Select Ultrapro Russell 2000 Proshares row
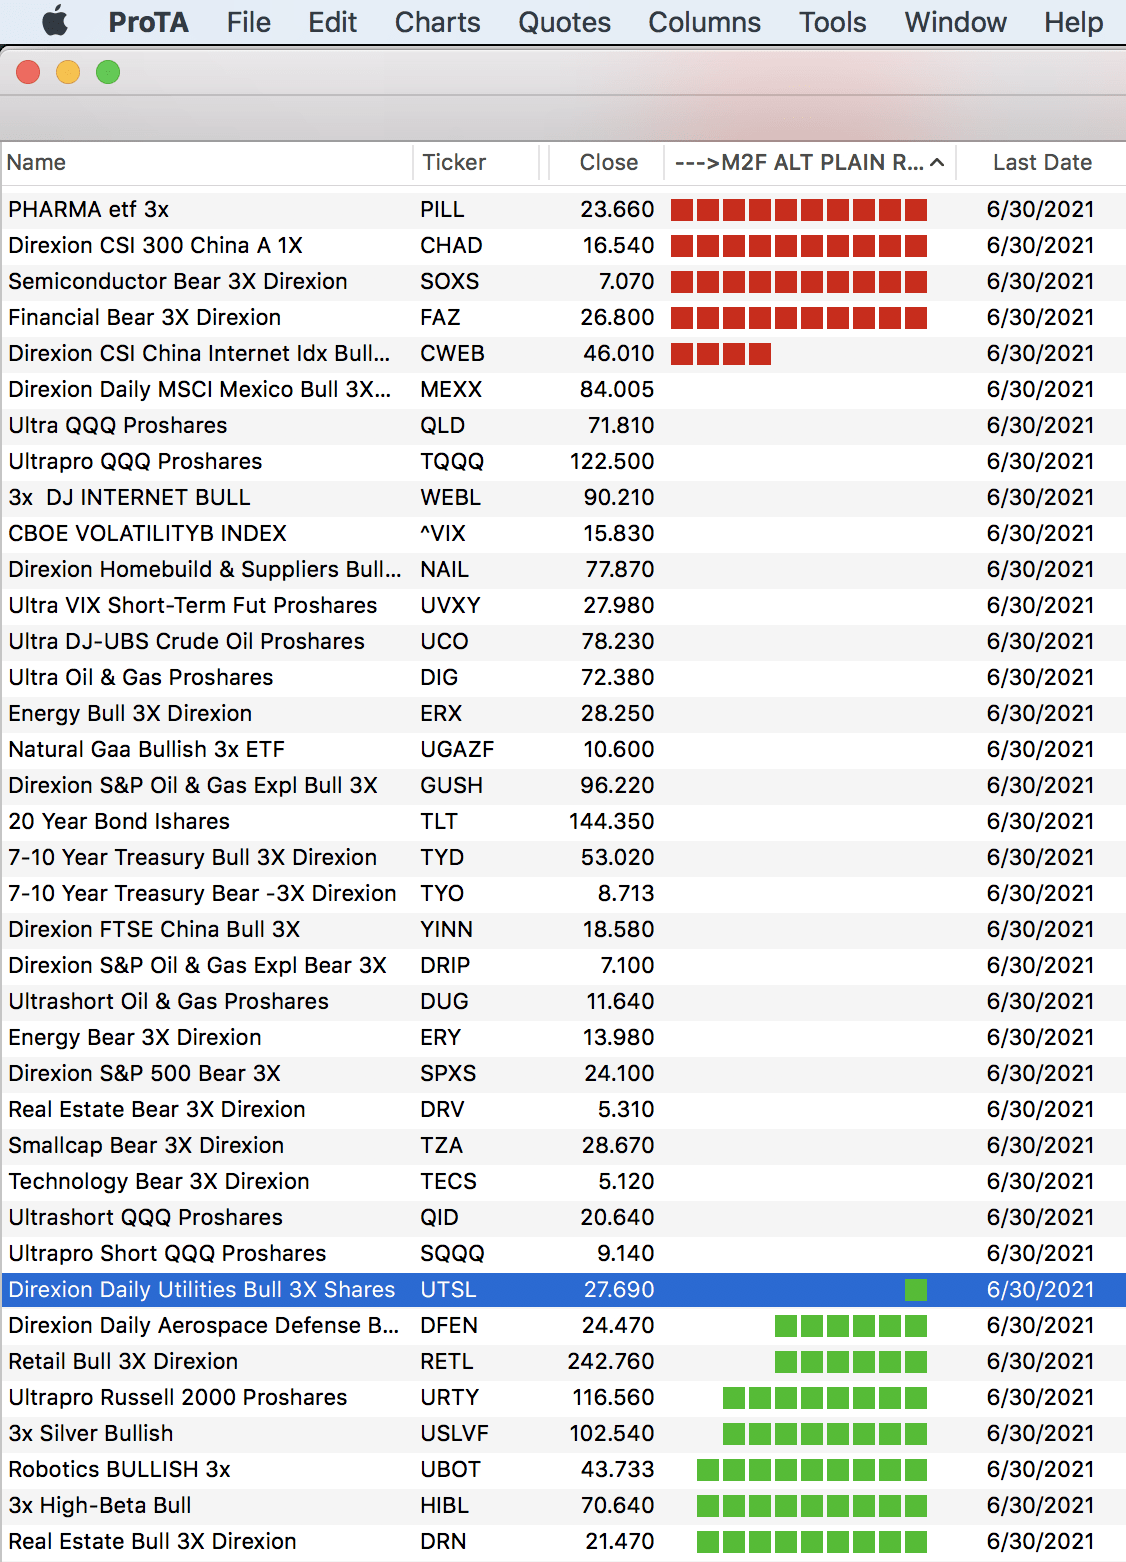1126x1562 pixels. point(563,1397)
